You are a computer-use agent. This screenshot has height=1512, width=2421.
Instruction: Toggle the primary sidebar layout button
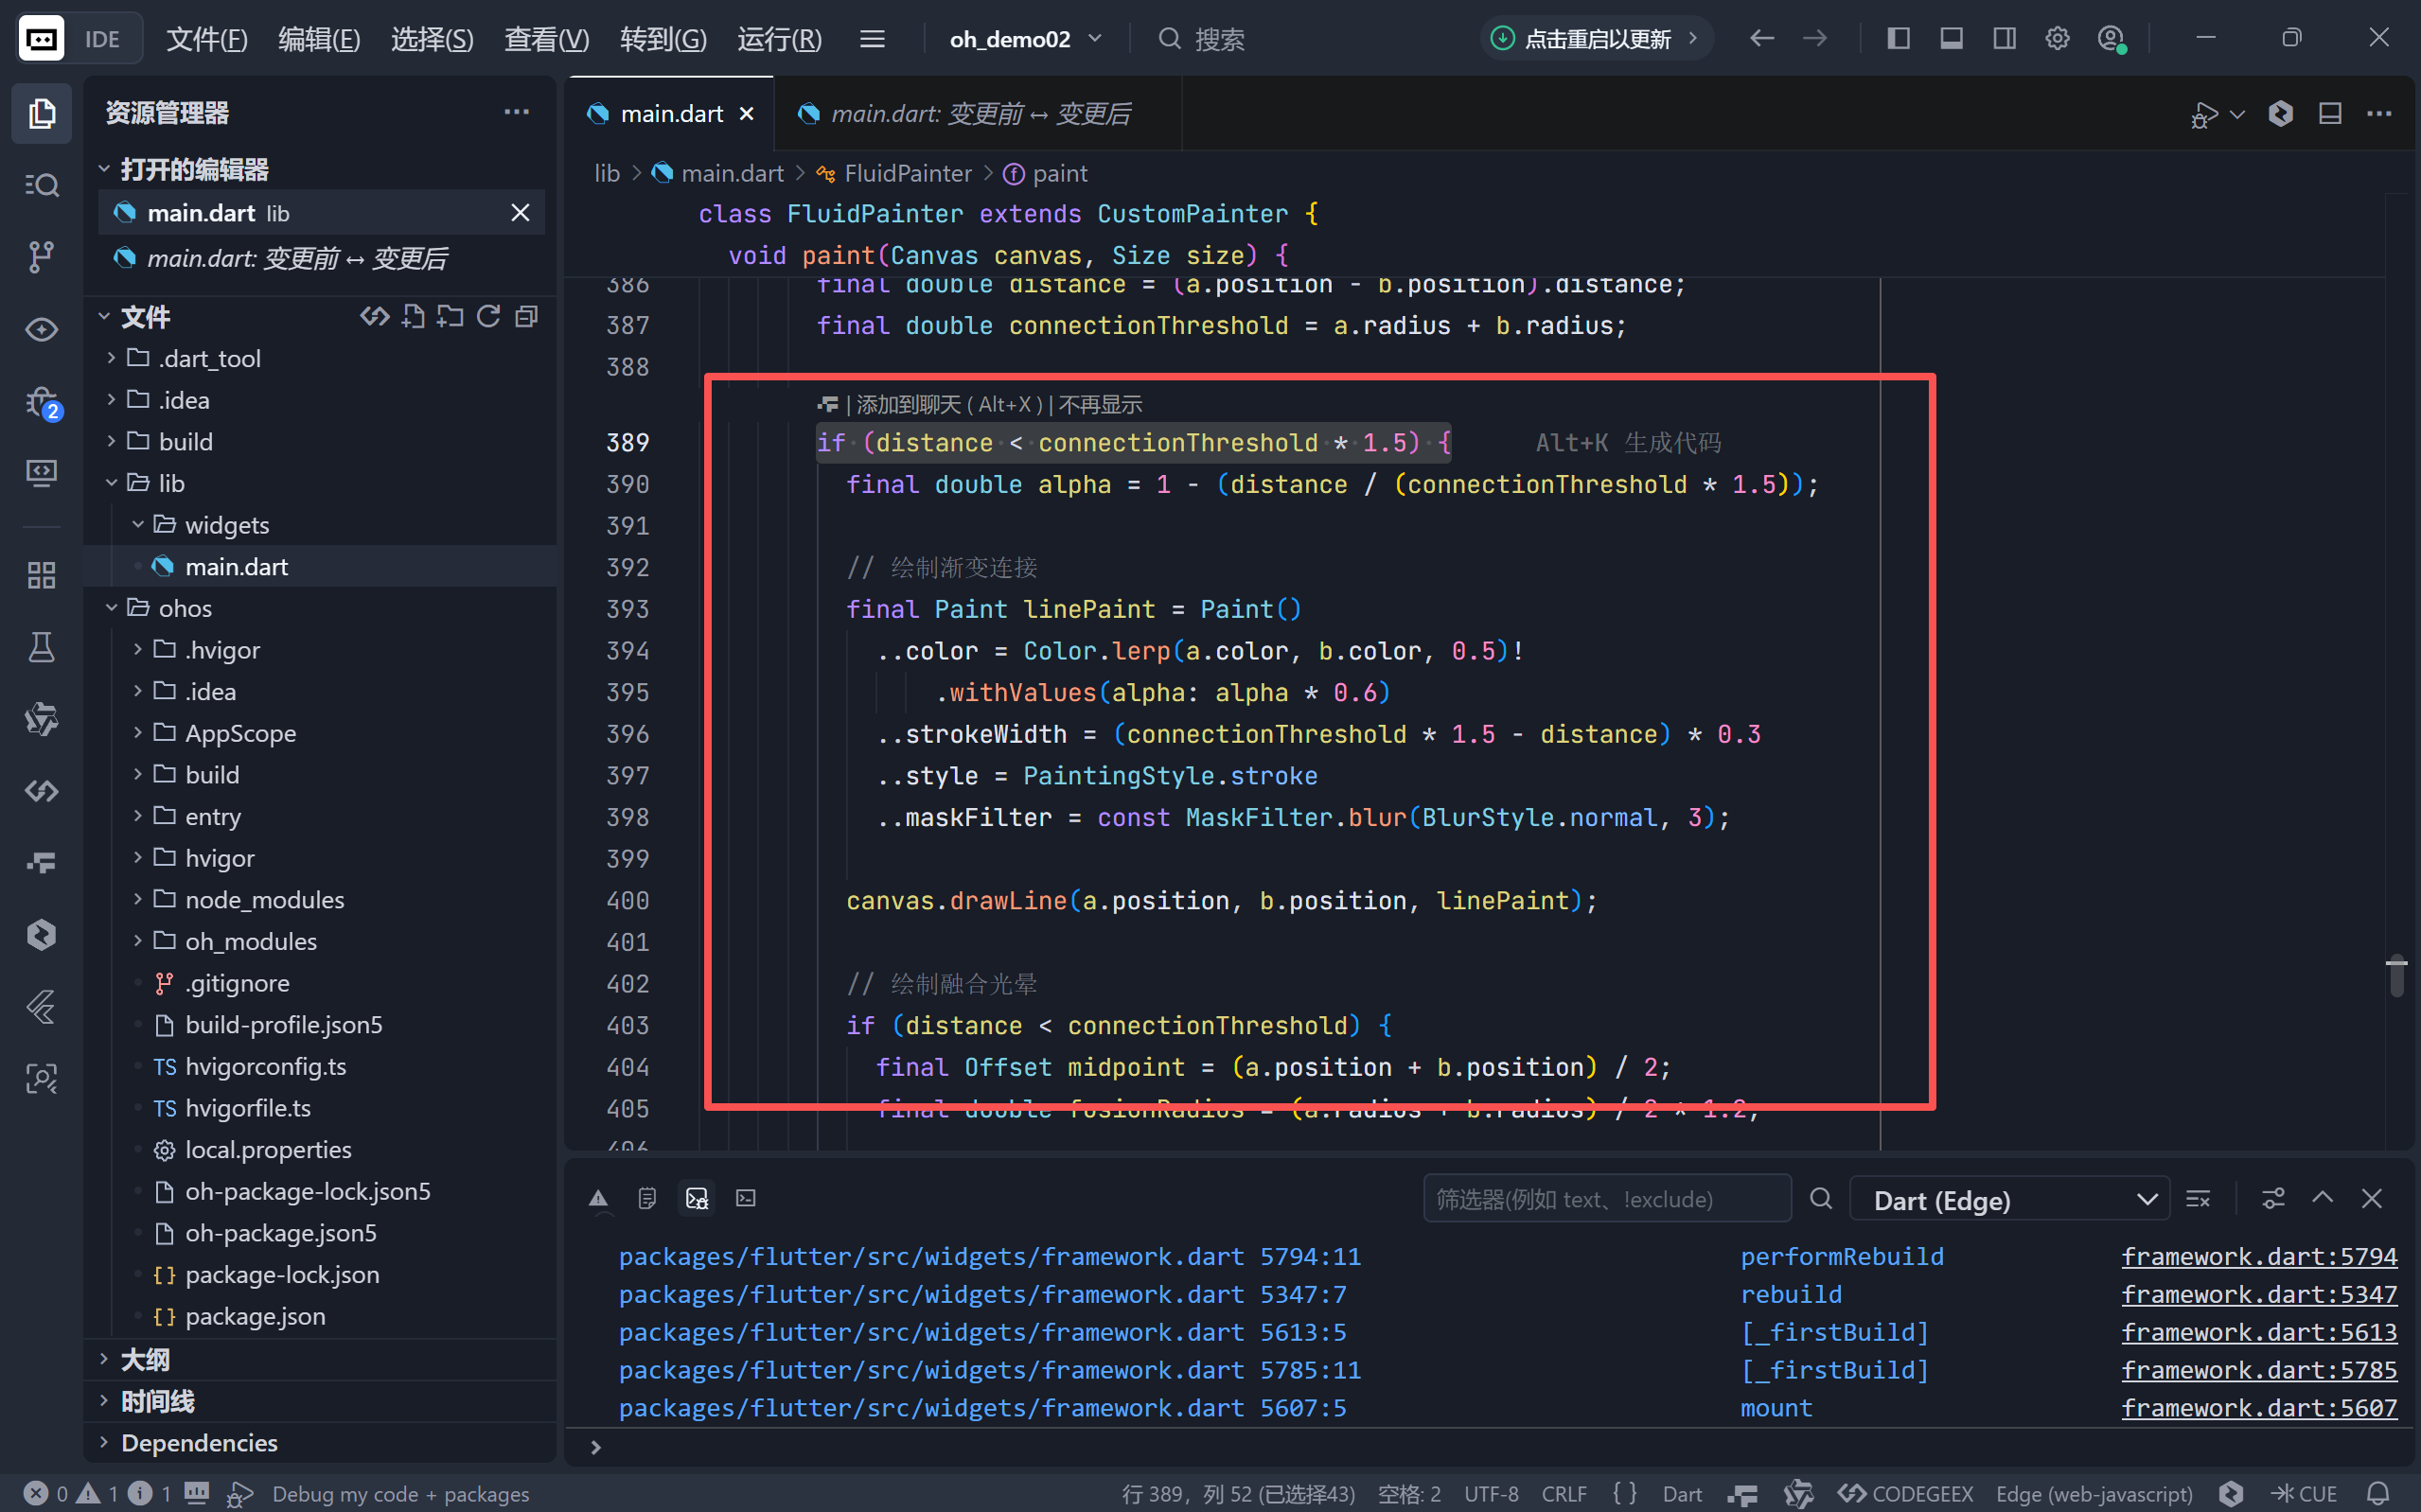(x=1898, y=39)
